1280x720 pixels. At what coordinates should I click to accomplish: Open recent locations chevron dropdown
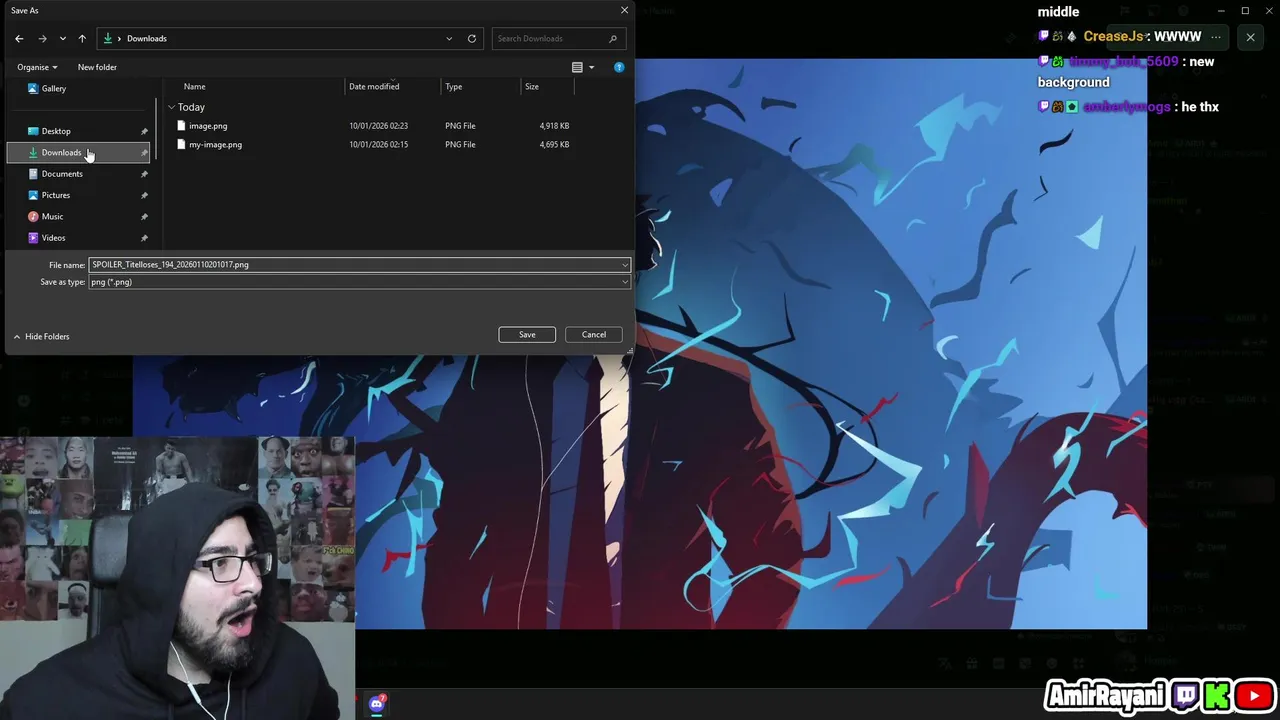tap(62, 38)
